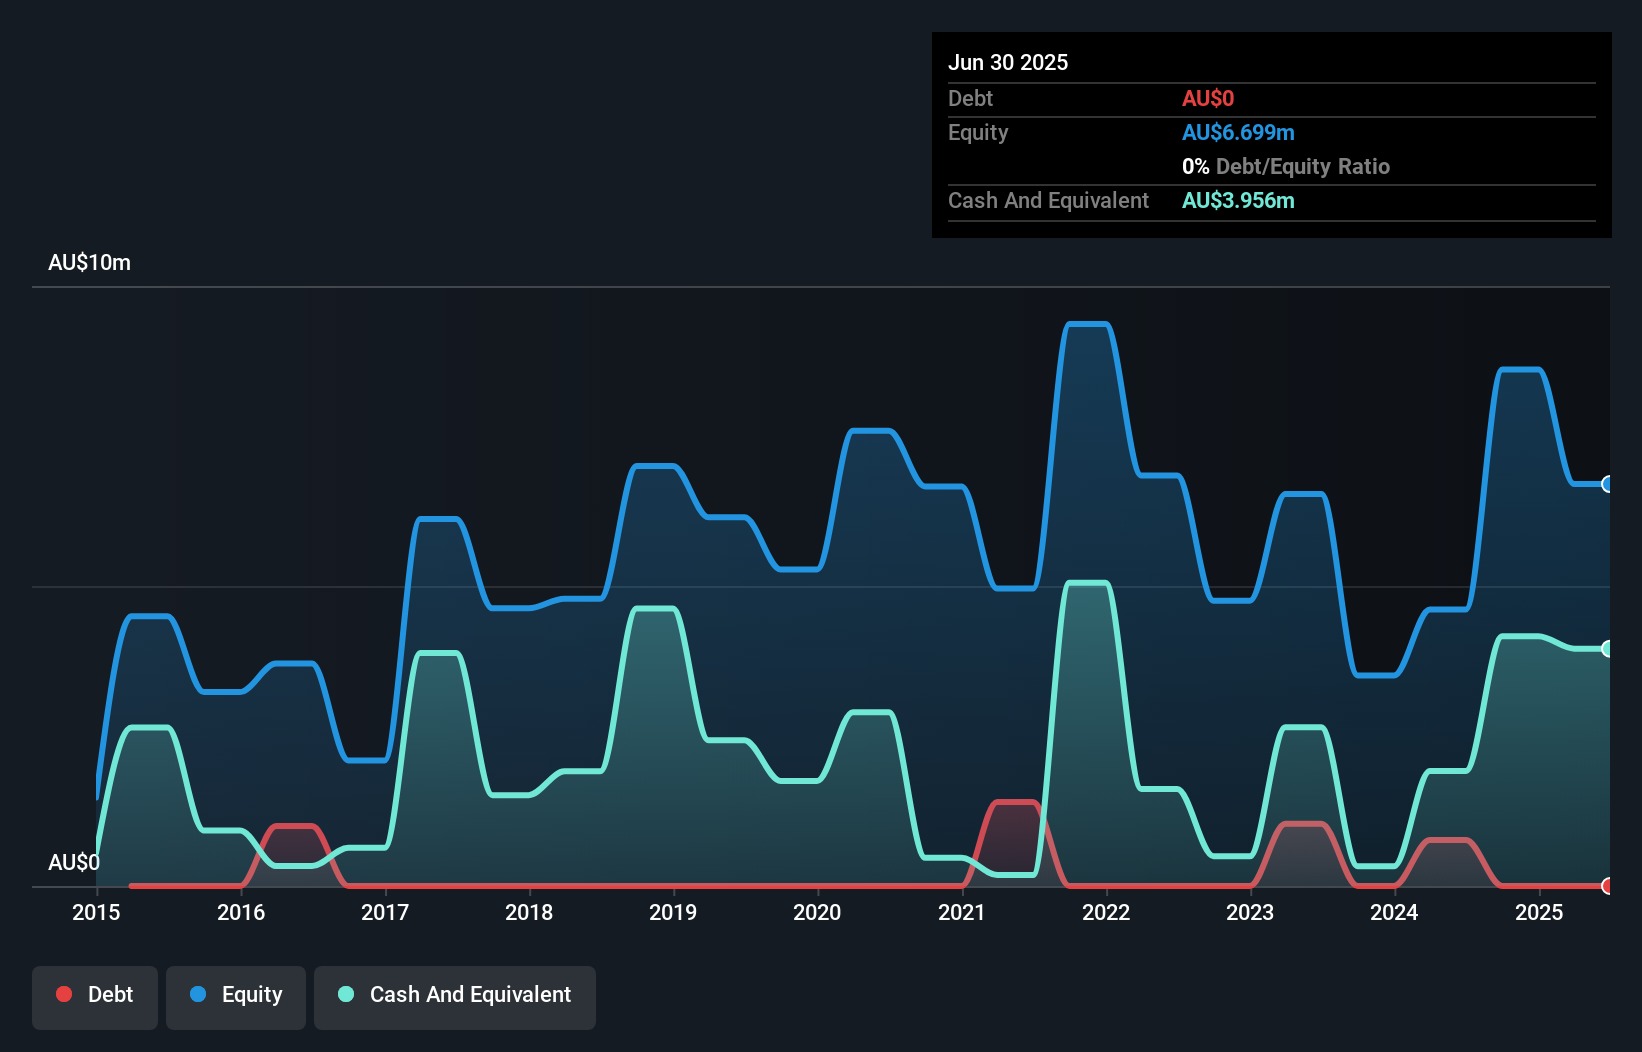
Task: Open details for the Debt/Equity Ratio row
Action: pos(1286,166)
